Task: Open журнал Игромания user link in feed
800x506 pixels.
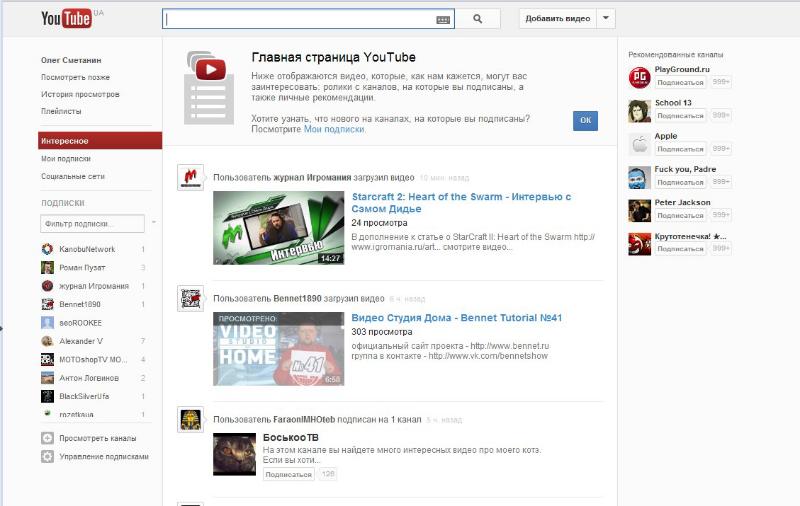Action: tap(312, 178)
